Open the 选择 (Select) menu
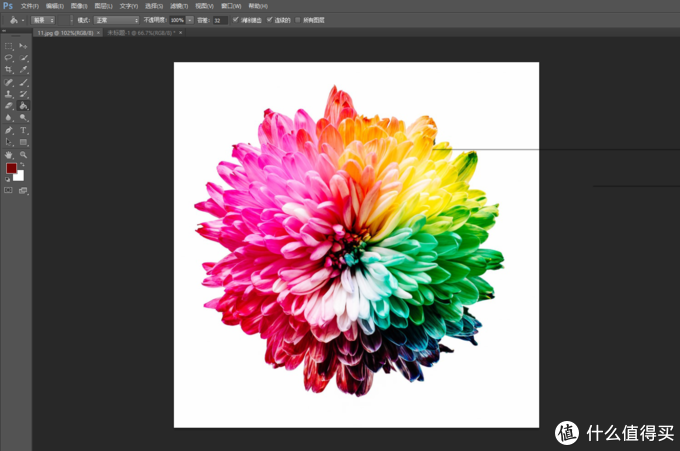Viewport: 680px width, 451px height. 154,6
